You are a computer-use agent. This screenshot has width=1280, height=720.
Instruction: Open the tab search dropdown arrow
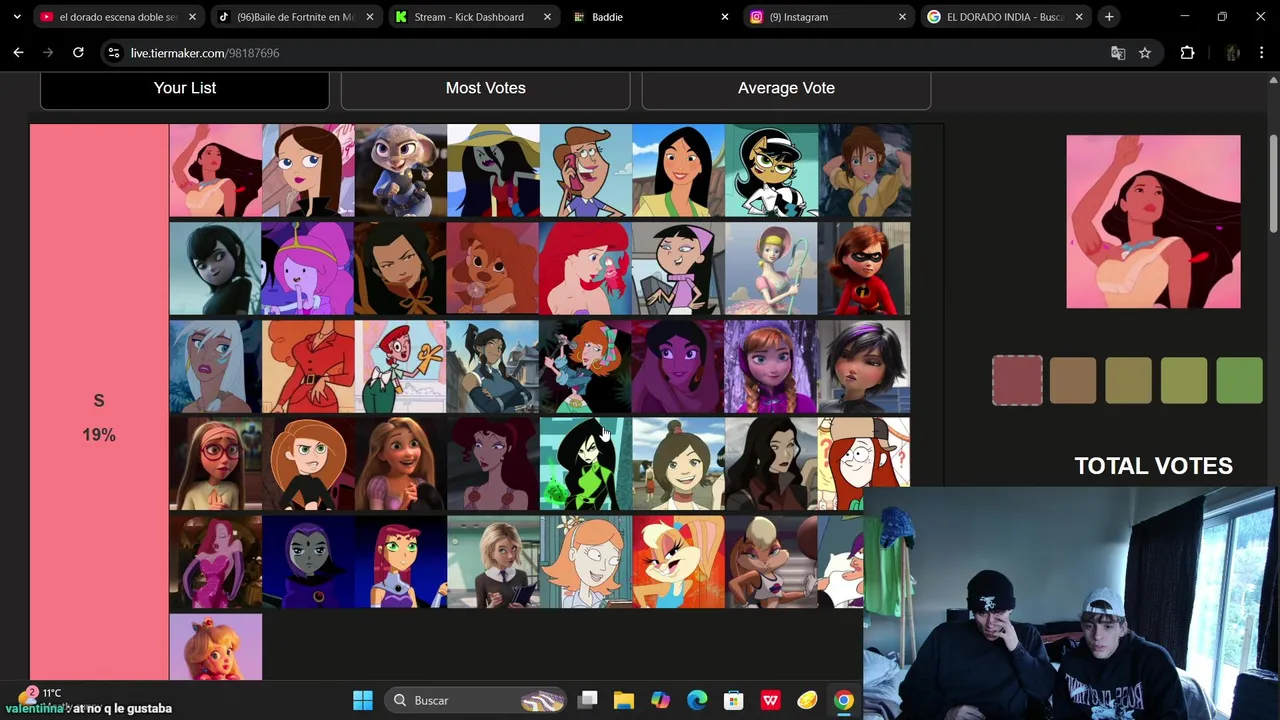16,17
